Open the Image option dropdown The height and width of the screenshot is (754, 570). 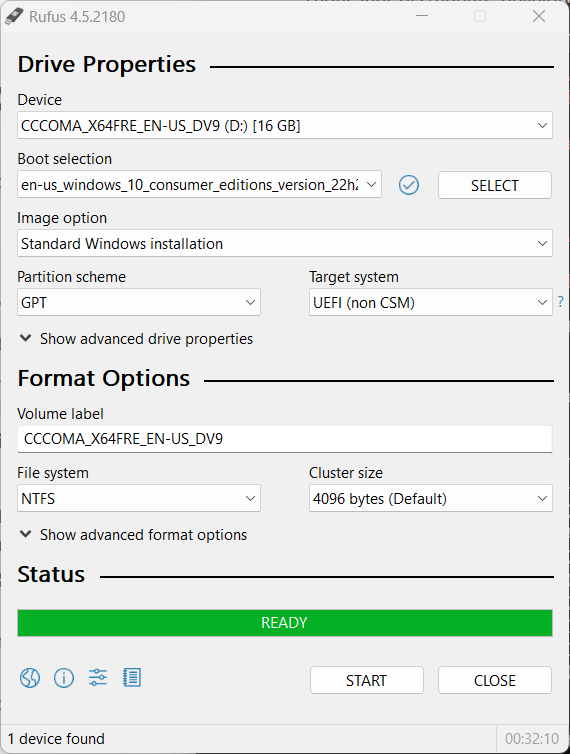[x=285, y=243]
